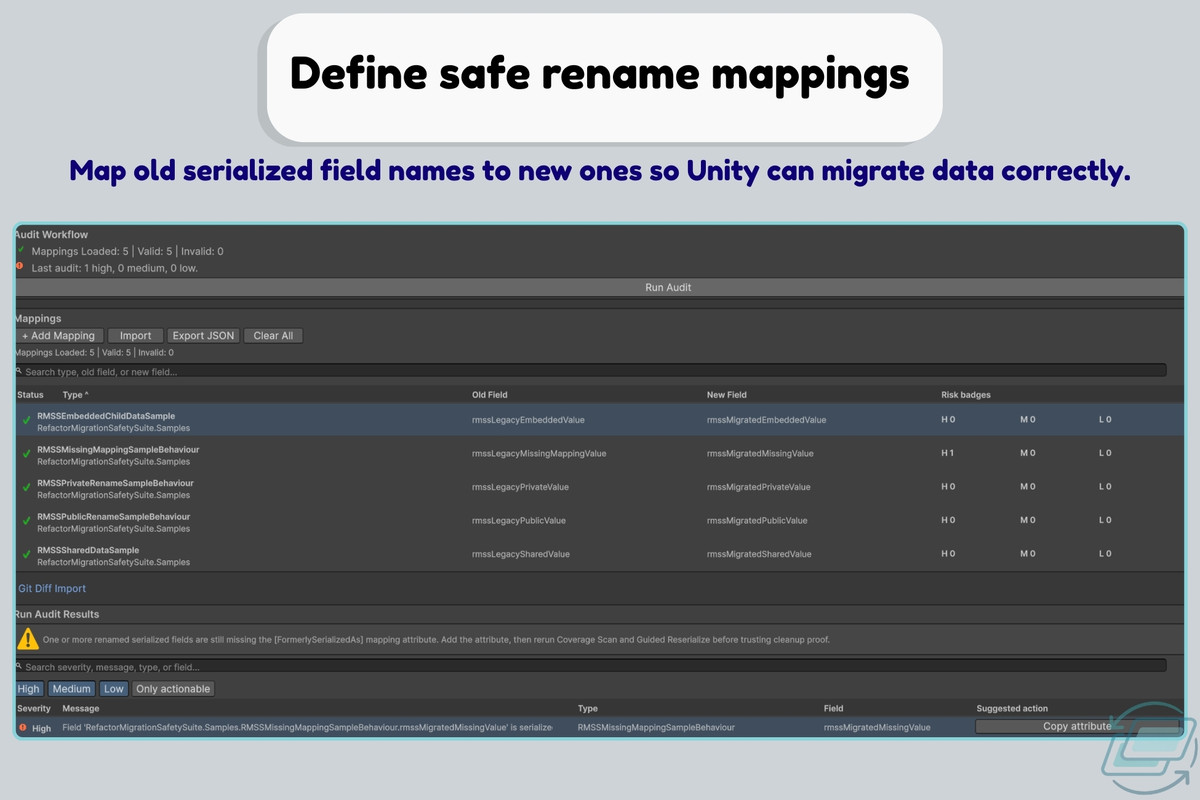
Task: Click the status check for RMSSSharedDataSample
Action: (x=26, y=555)
